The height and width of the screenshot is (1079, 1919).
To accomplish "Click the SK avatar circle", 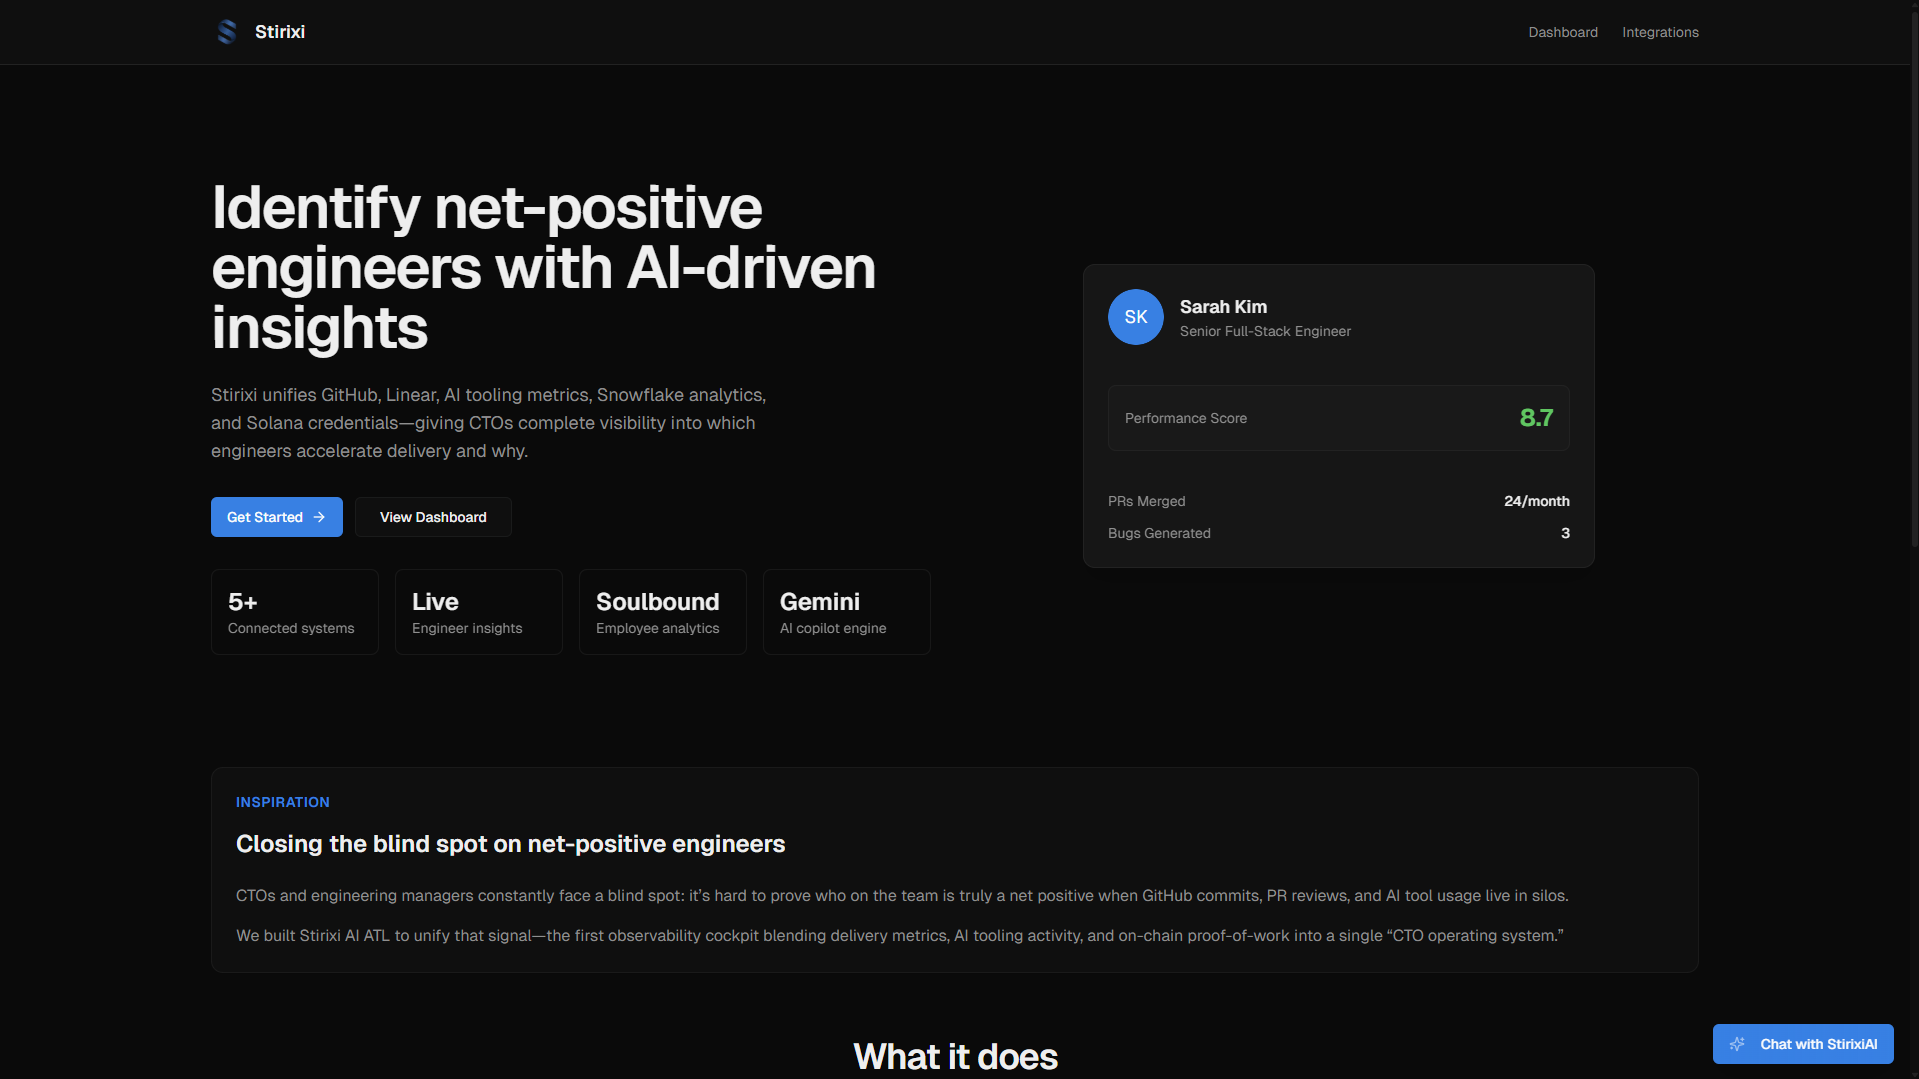I will click(1136, 317).
